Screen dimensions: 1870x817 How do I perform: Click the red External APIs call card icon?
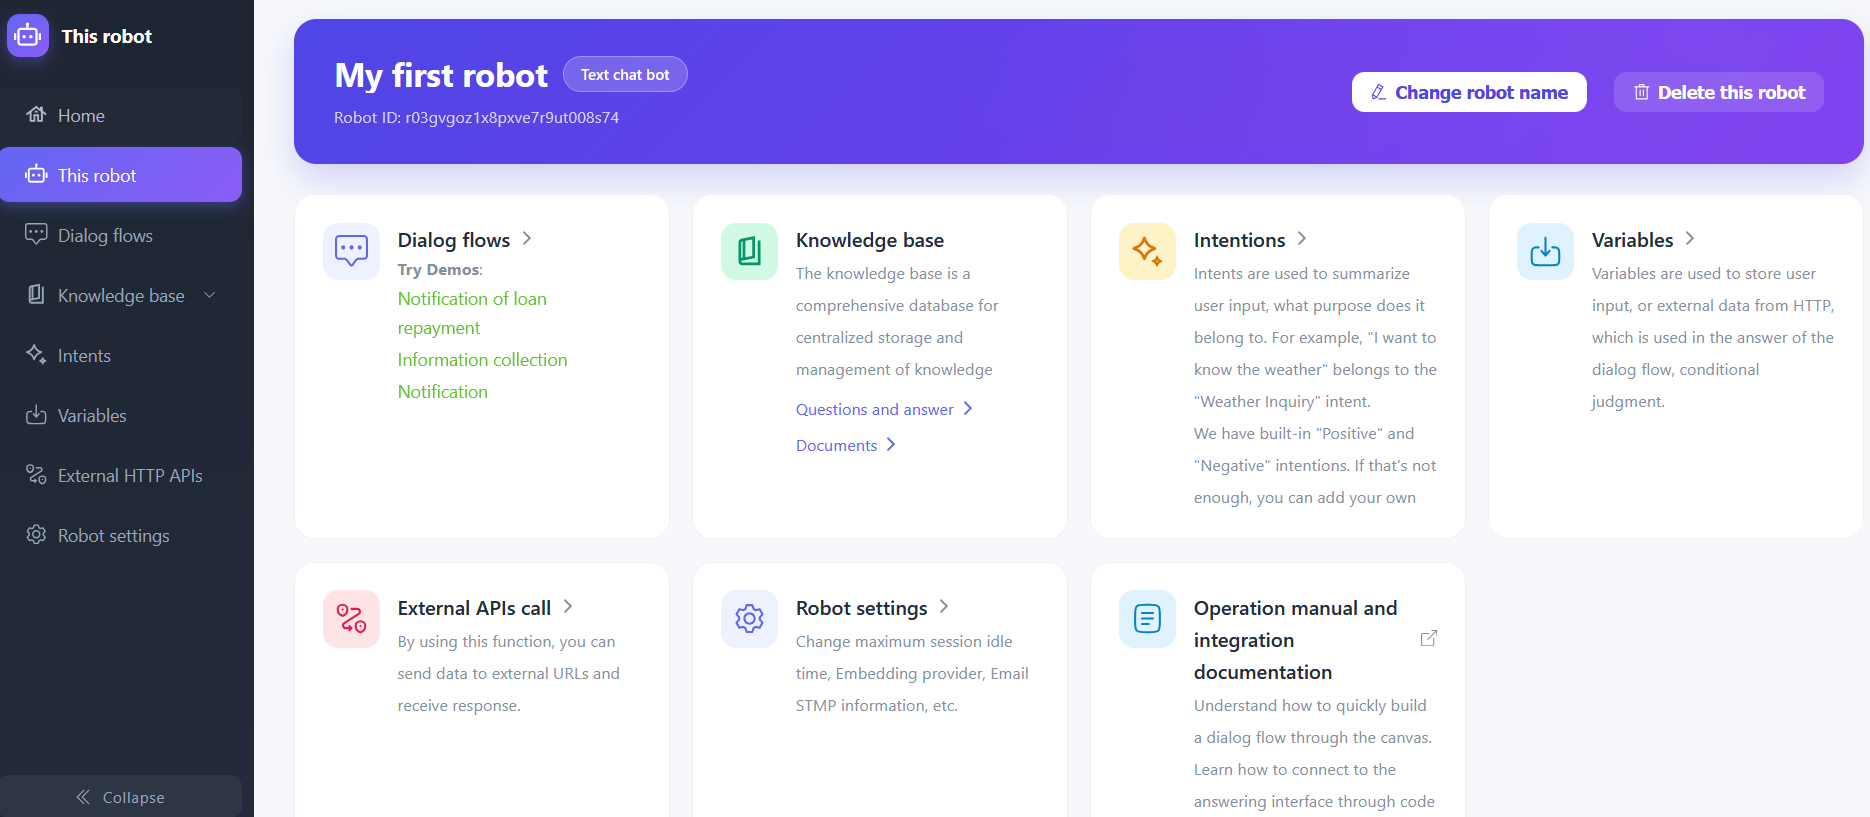[351, 619]
